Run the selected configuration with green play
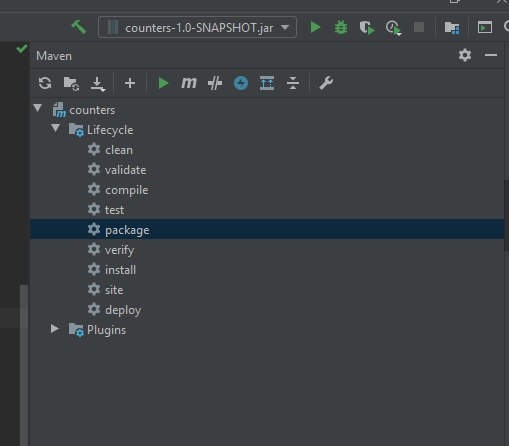The width and height of the screenshot is (509, 446). [315, 27]
